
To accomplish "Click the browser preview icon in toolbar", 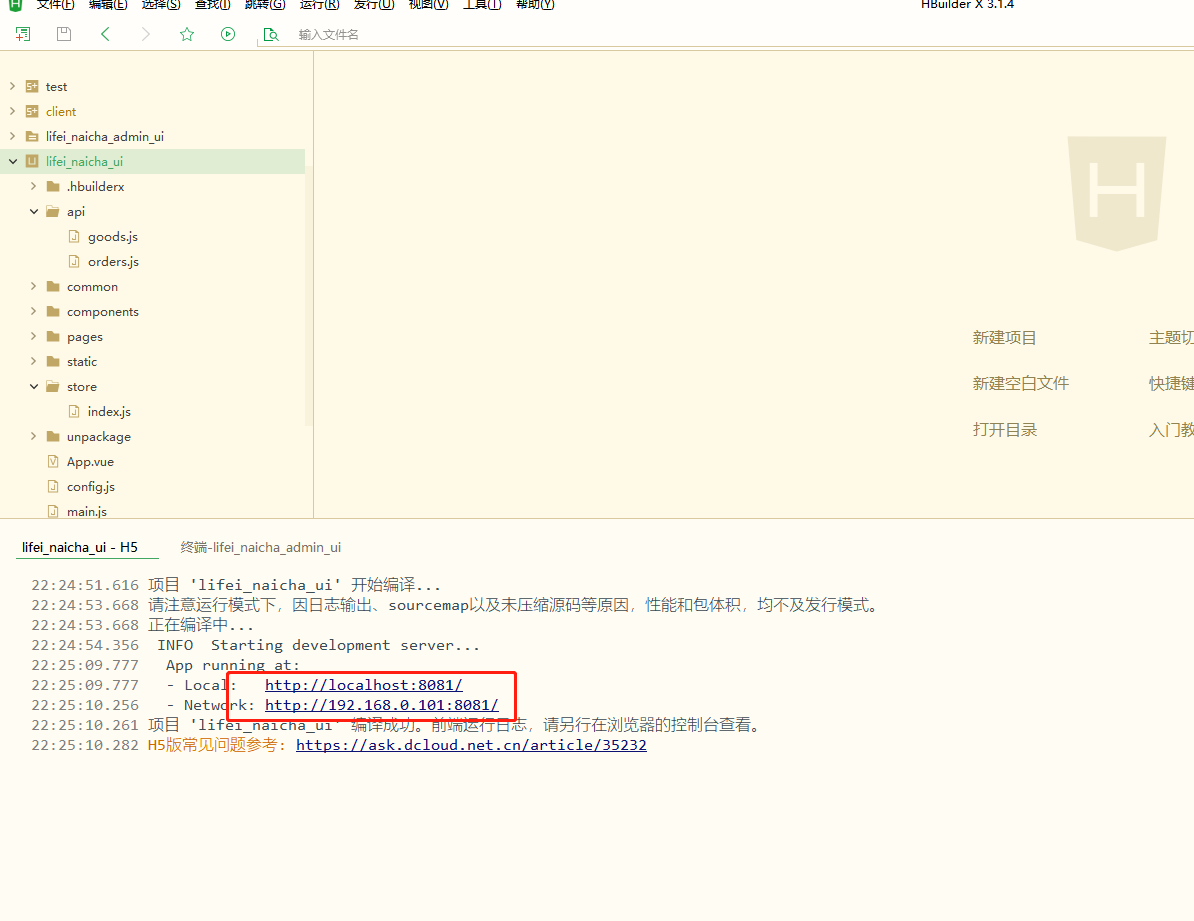I will click(x=270, y=33).
